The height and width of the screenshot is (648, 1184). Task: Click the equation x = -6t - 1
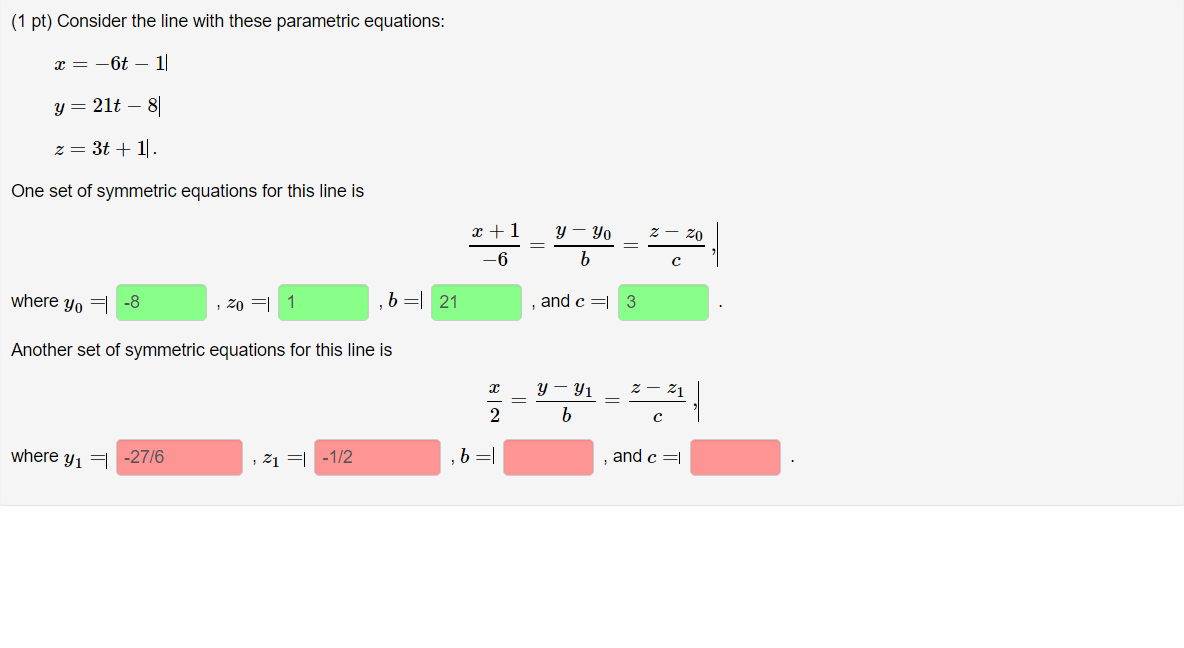coord(110,62)
